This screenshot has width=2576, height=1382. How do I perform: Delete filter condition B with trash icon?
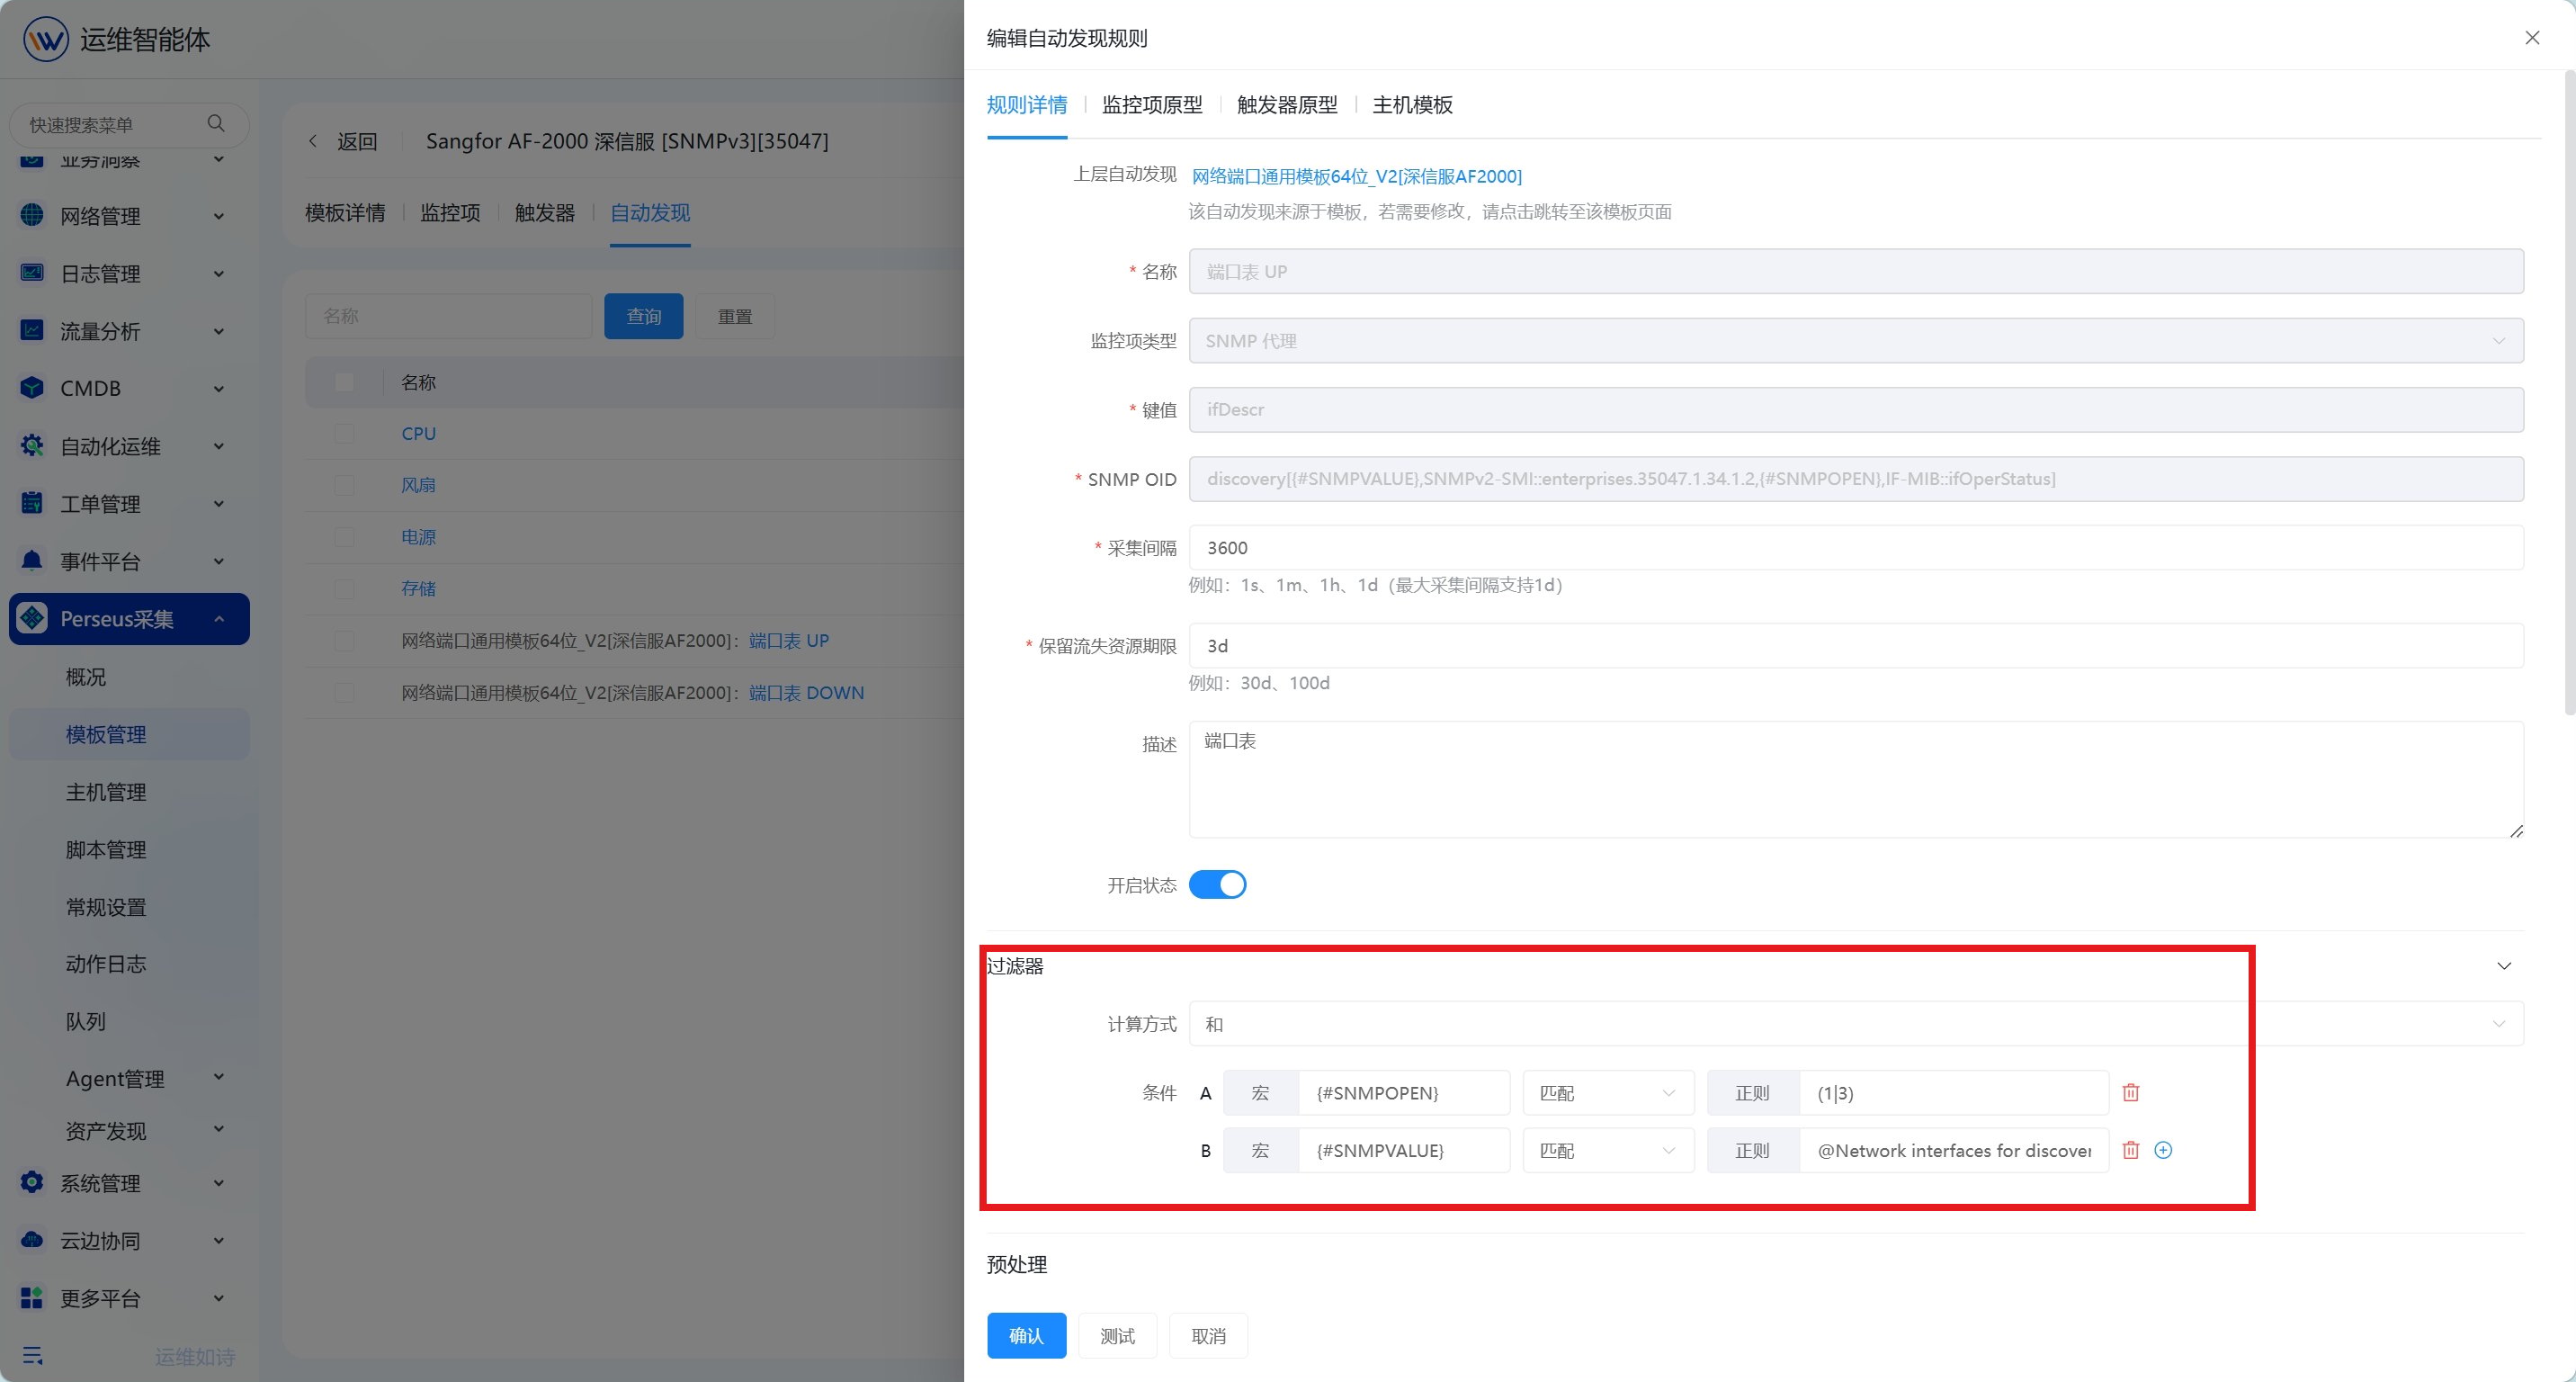point(2131,1150)
